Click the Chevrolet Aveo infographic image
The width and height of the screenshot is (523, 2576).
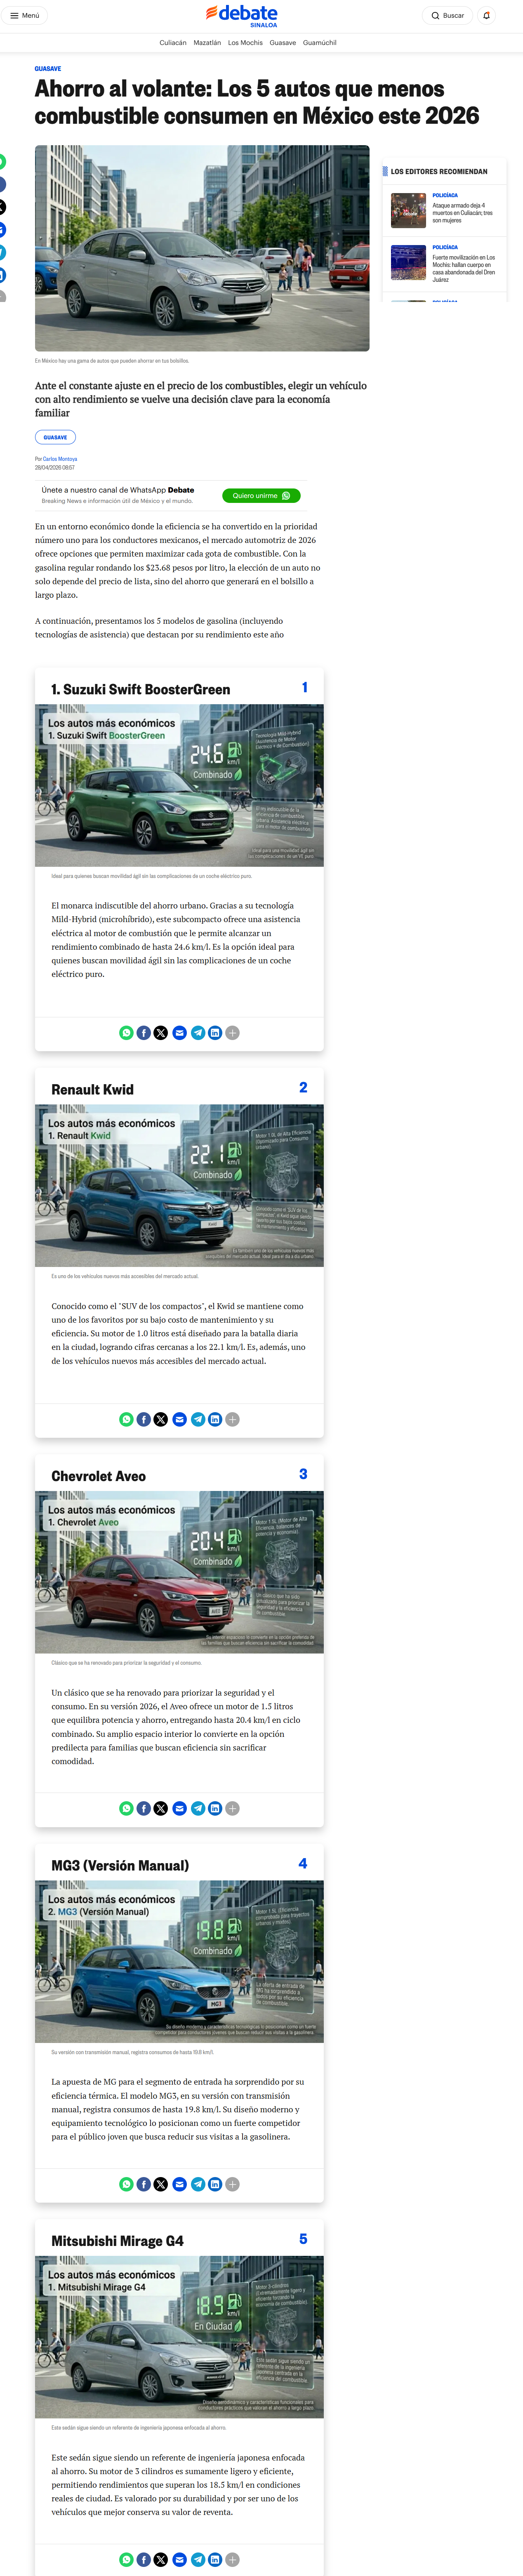click(179, 1572)
